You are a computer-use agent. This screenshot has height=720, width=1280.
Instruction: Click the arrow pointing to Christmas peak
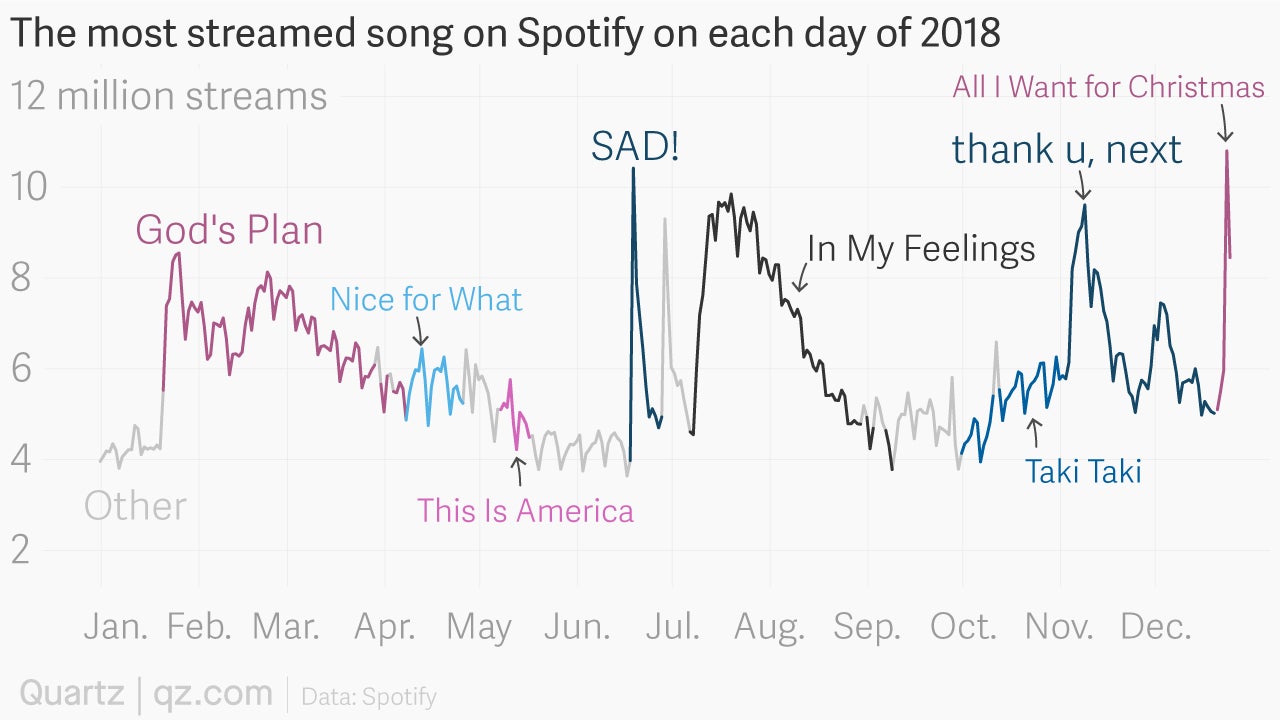(x=1224, y=125)
